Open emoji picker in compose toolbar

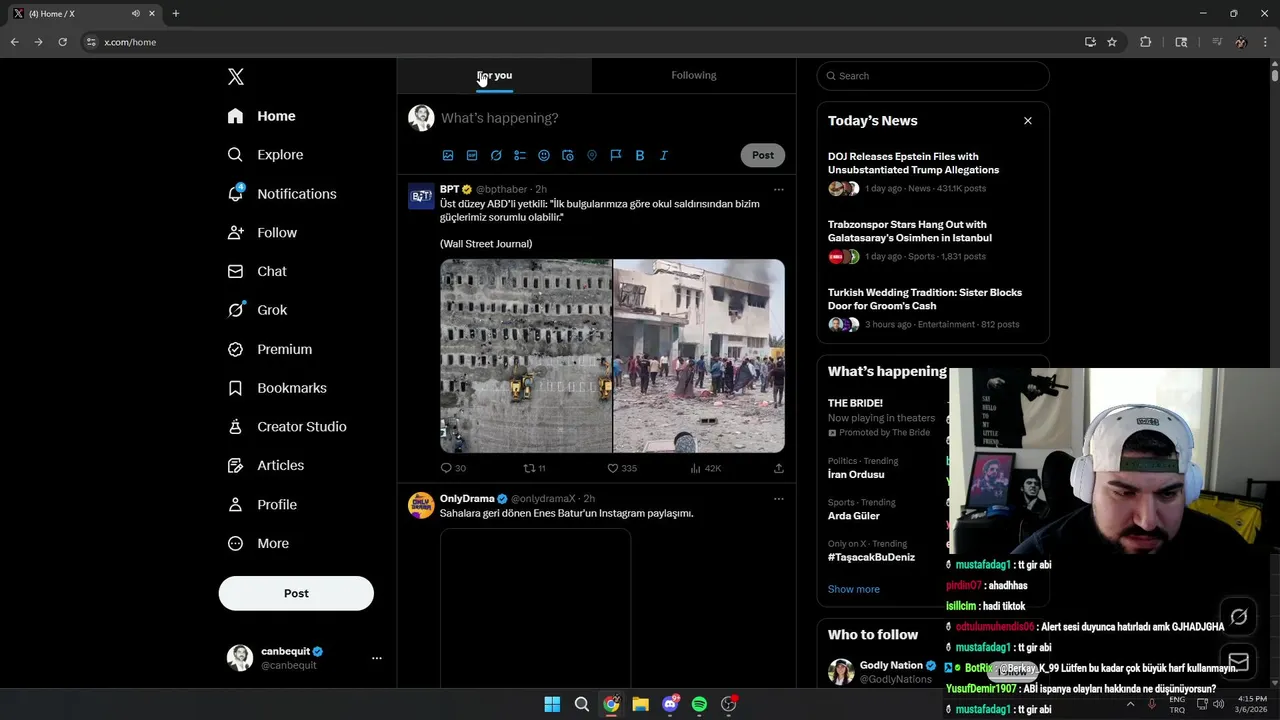pyautogui.click(x=544, y=155)
